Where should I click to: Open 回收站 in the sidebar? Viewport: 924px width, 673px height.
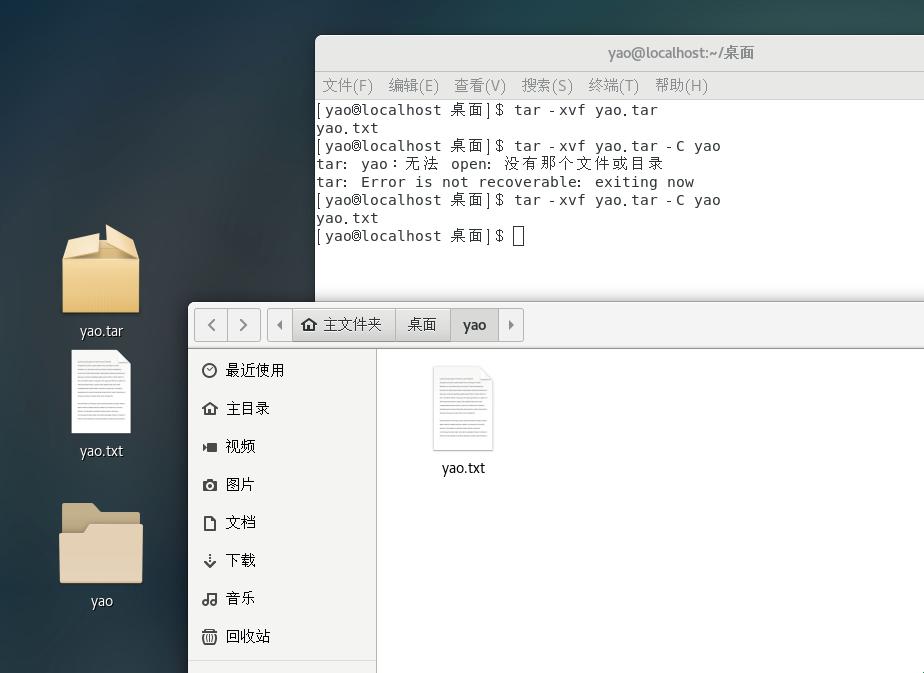click(282, 636)
